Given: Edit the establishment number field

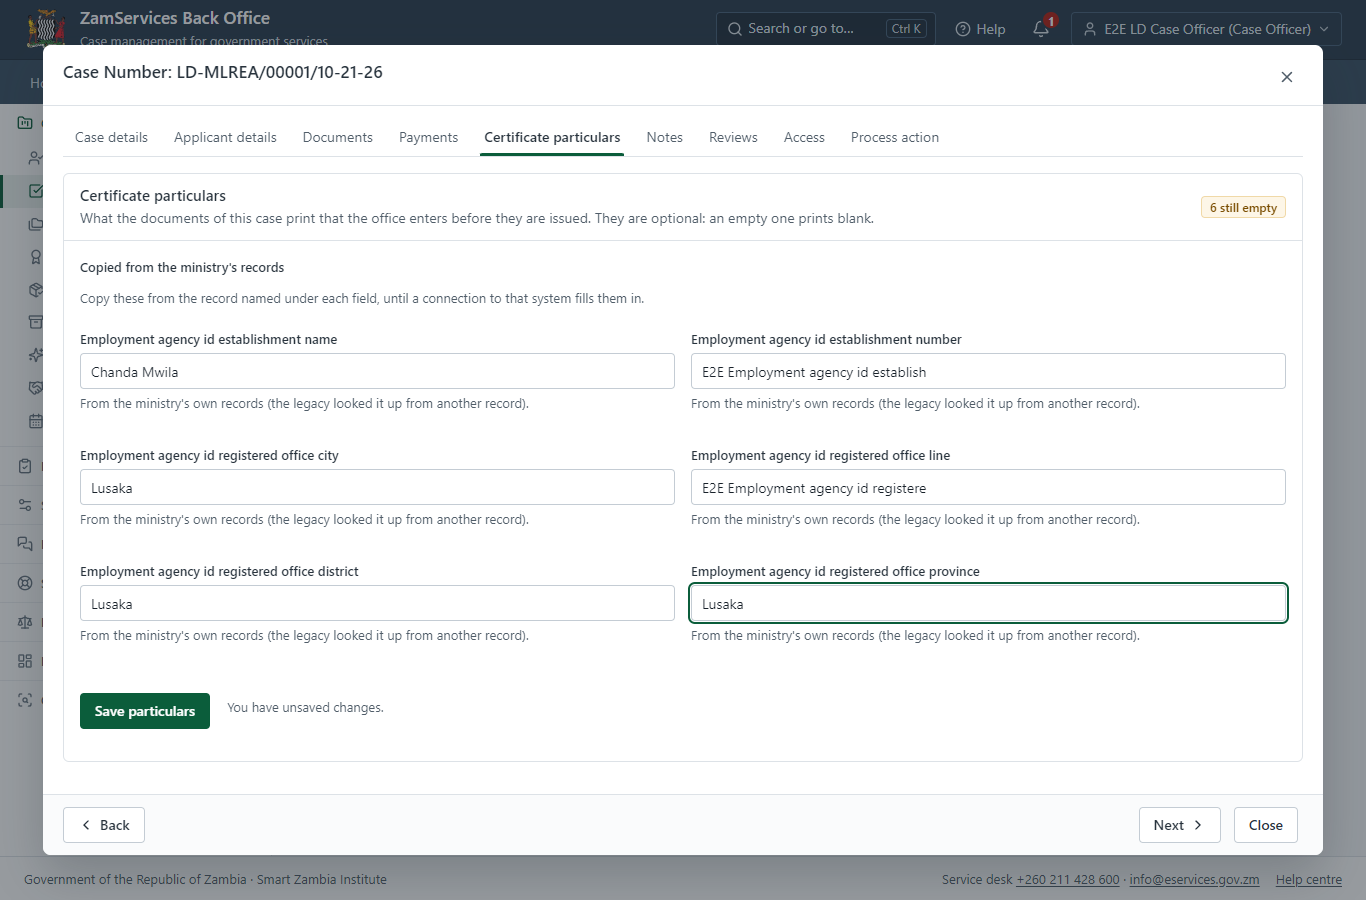Looking at the screenshot, I should [x=988, y=371].
